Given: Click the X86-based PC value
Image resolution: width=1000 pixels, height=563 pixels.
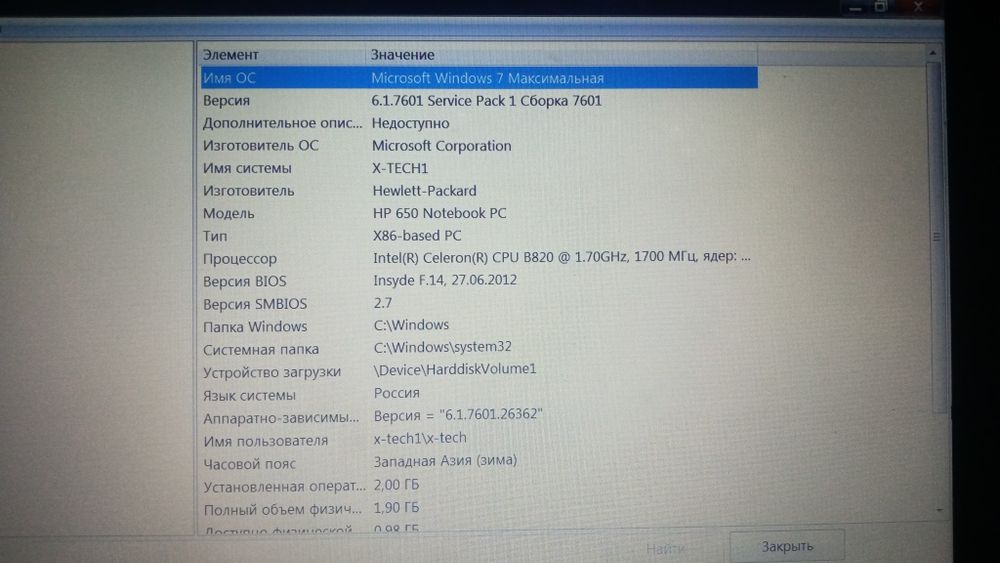Looking at the screenshot, I should click(417, 235).
